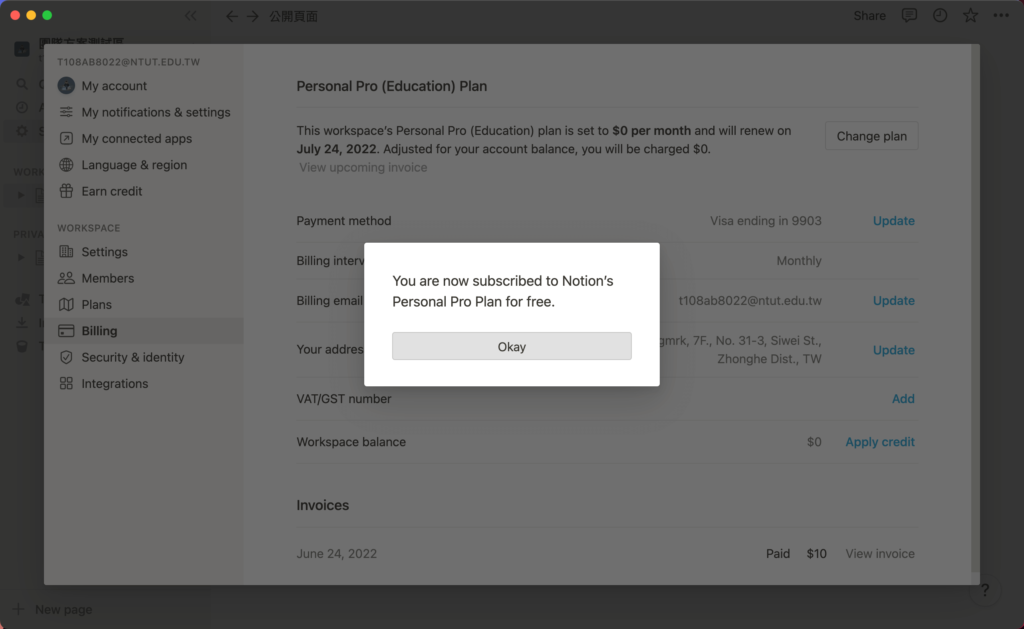Image resolution: width=1024 pixels, height=629 pixels.
Task: Open page history clock icon
Action: [x=940, y=15]
